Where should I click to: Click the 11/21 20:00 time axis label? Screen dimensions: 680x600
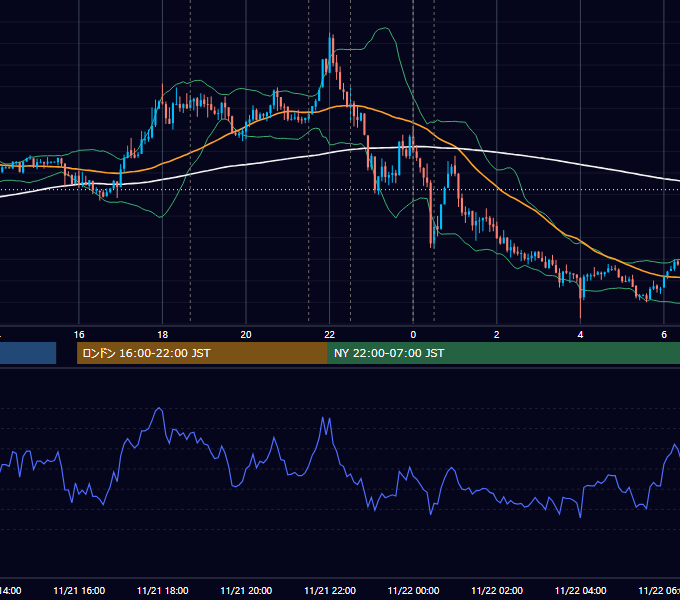(x=246, y=591)
